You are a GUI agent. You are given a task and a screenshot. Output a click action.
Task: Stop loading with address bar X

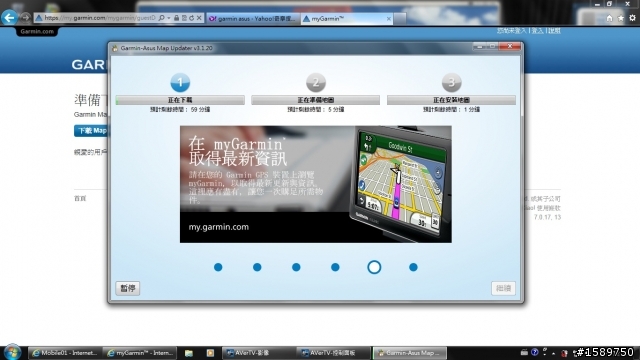tap(199, 18)
